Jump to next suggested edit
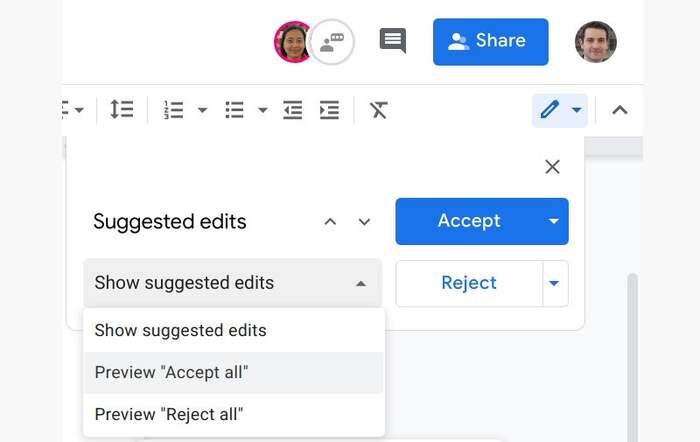This screenshot has height=442, width=700. 365,222
